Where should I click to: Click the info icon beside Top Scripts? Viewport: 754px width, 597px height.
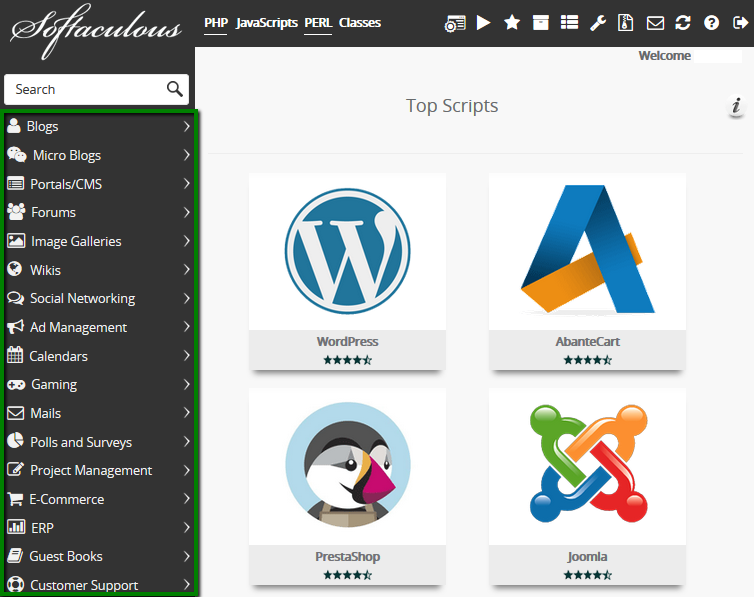point(736,106)
